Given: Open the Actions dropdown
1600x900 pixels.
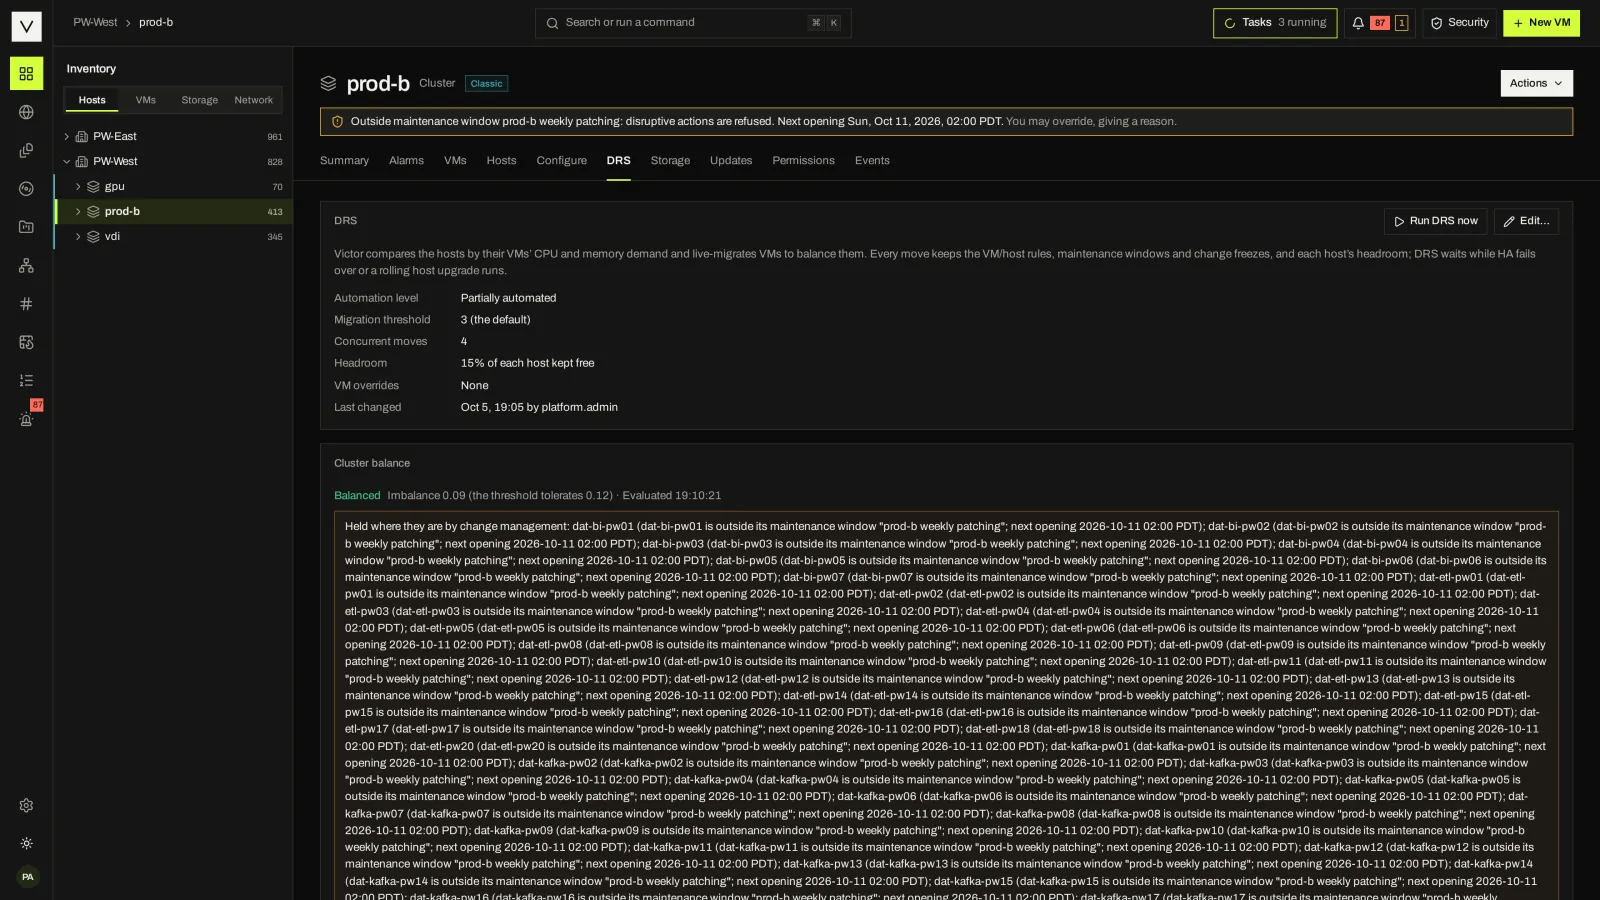Looking at the screenshot, I should point(1536,83).
